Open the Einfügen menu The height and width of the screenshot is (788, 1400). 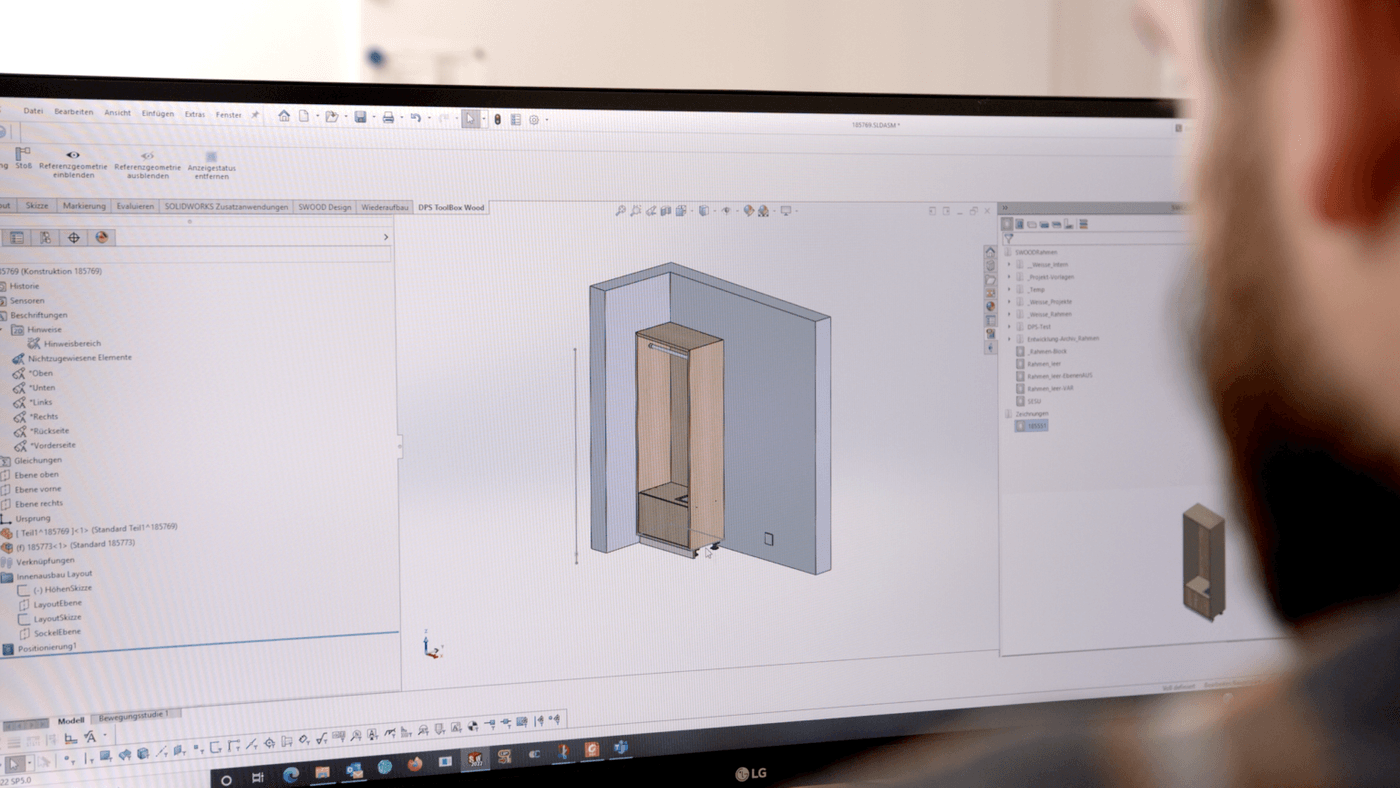[157, 114]
